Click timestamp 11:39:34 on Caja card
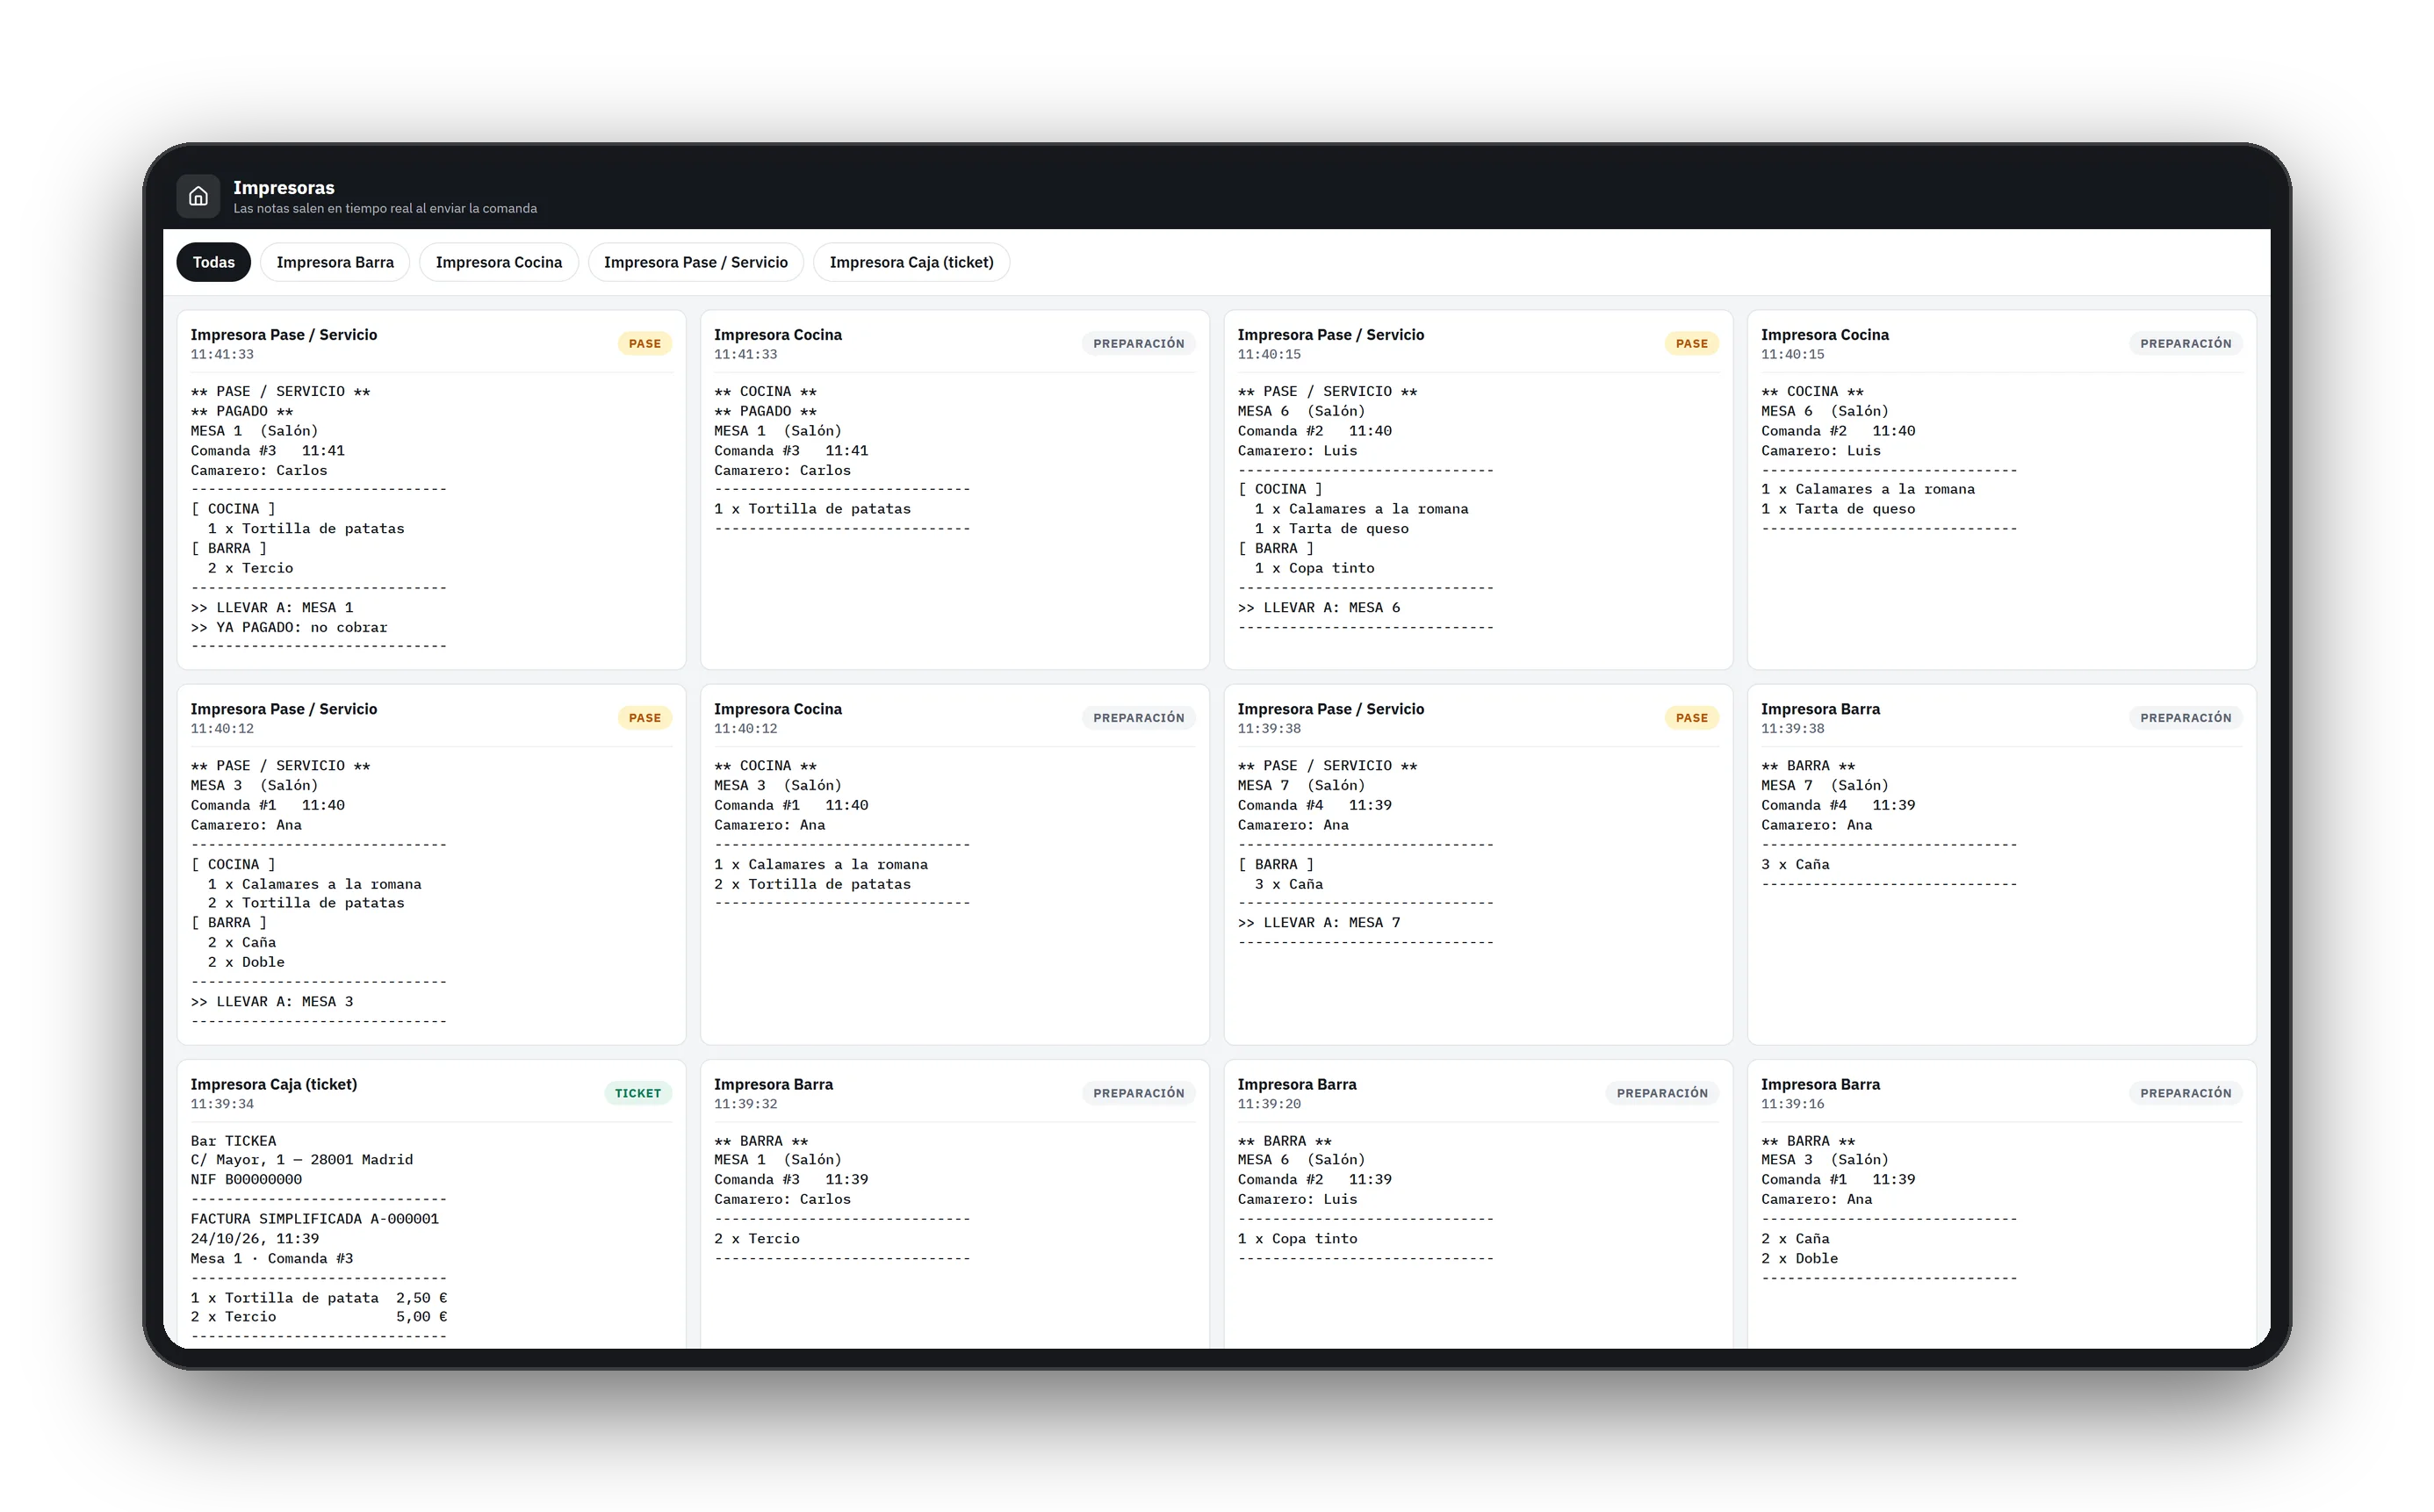 (x=222, y=1104)
